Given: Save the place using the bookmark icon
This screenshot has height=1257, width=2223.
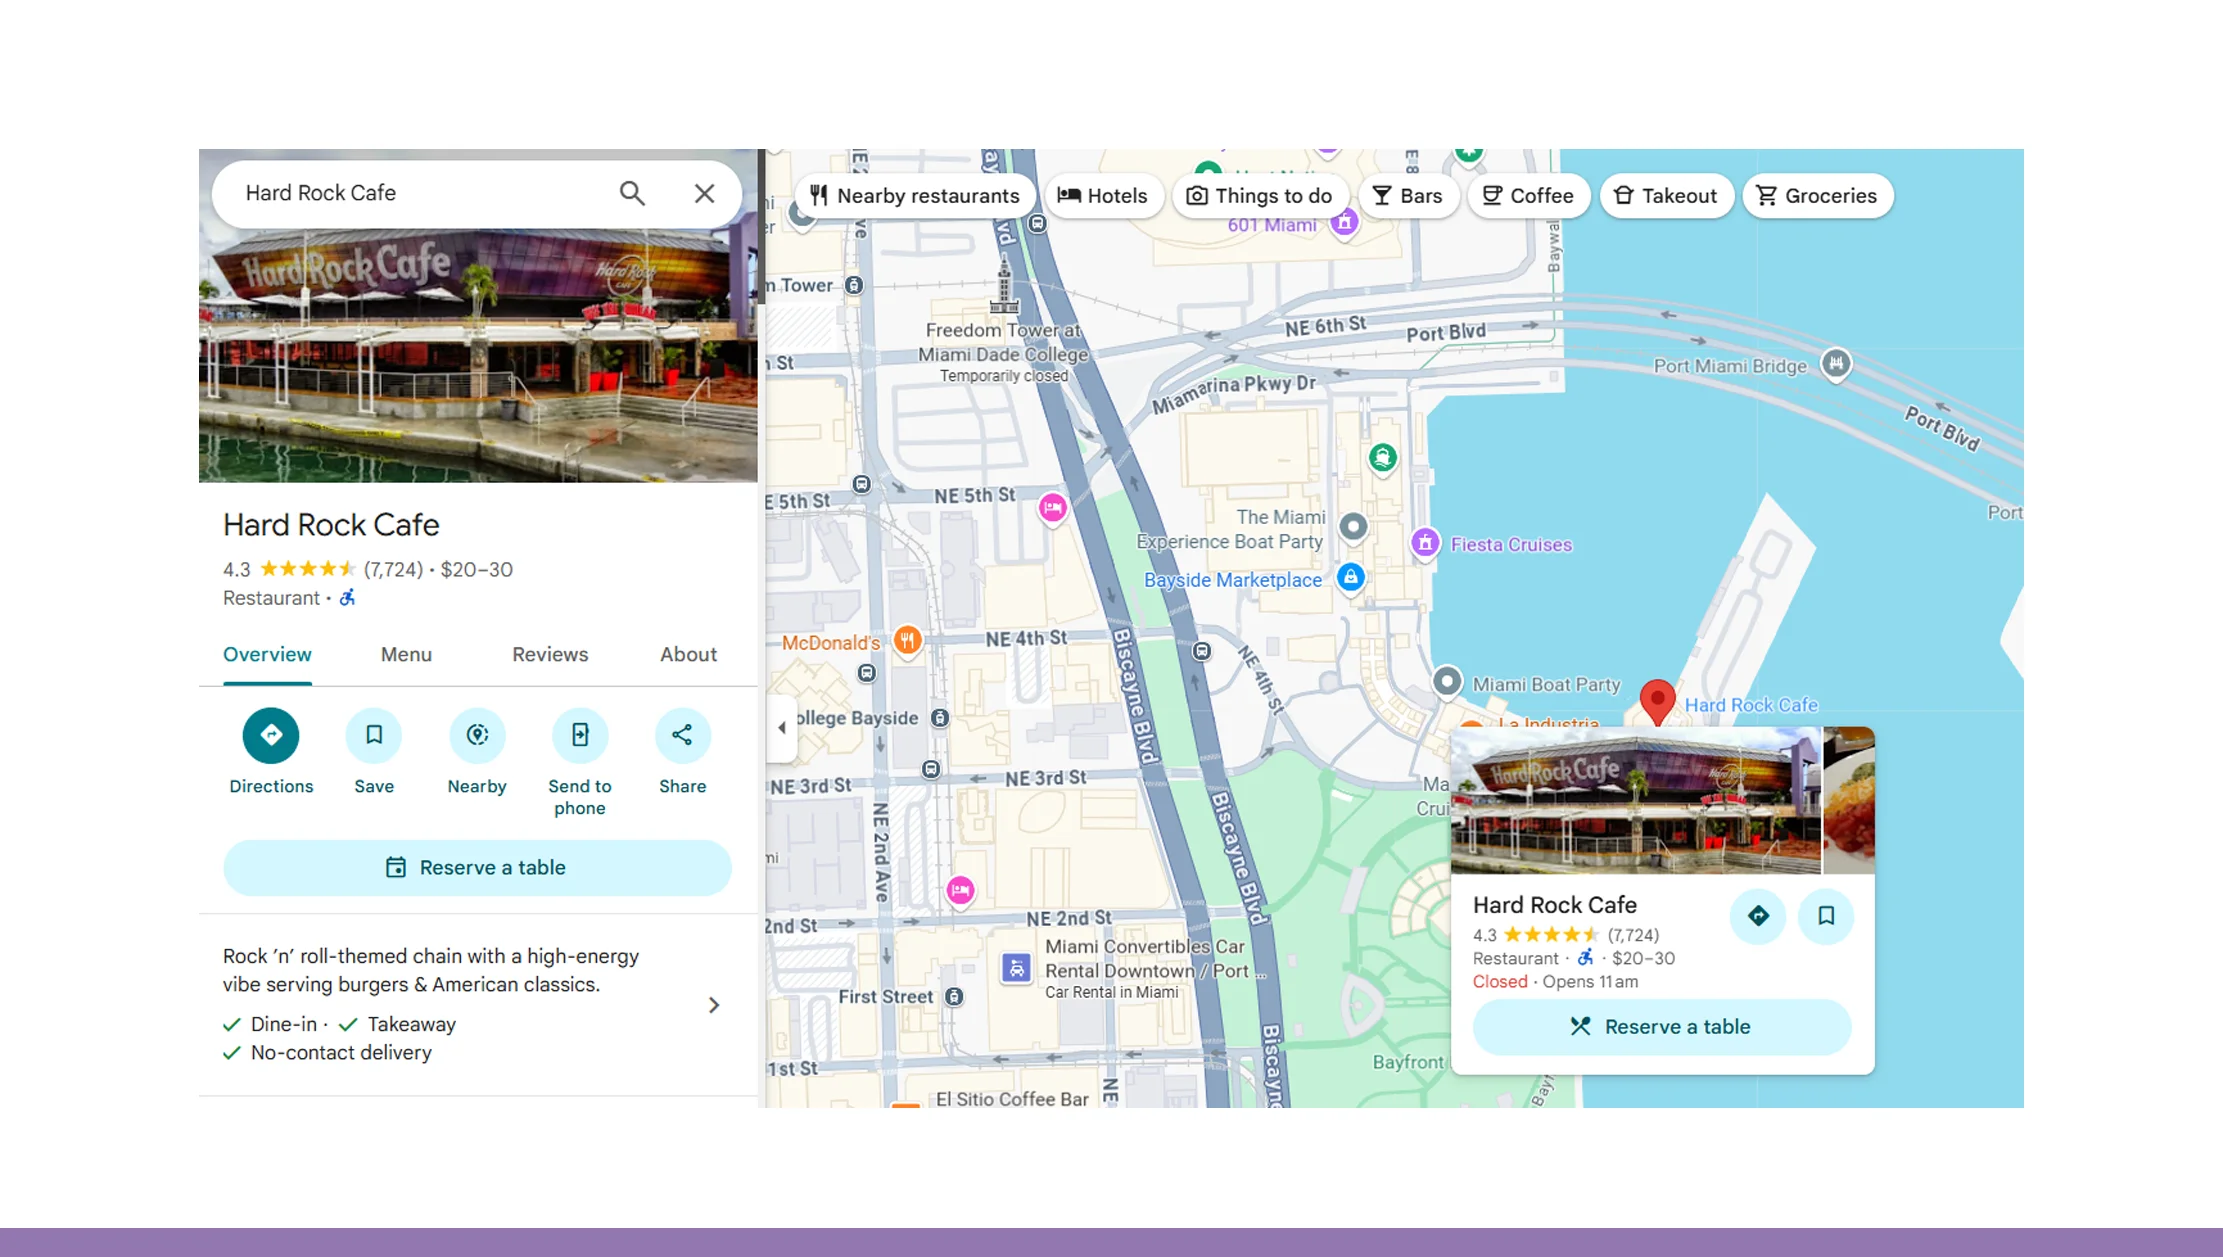Looking at the screenshot, I should [x=1826, y=916].
